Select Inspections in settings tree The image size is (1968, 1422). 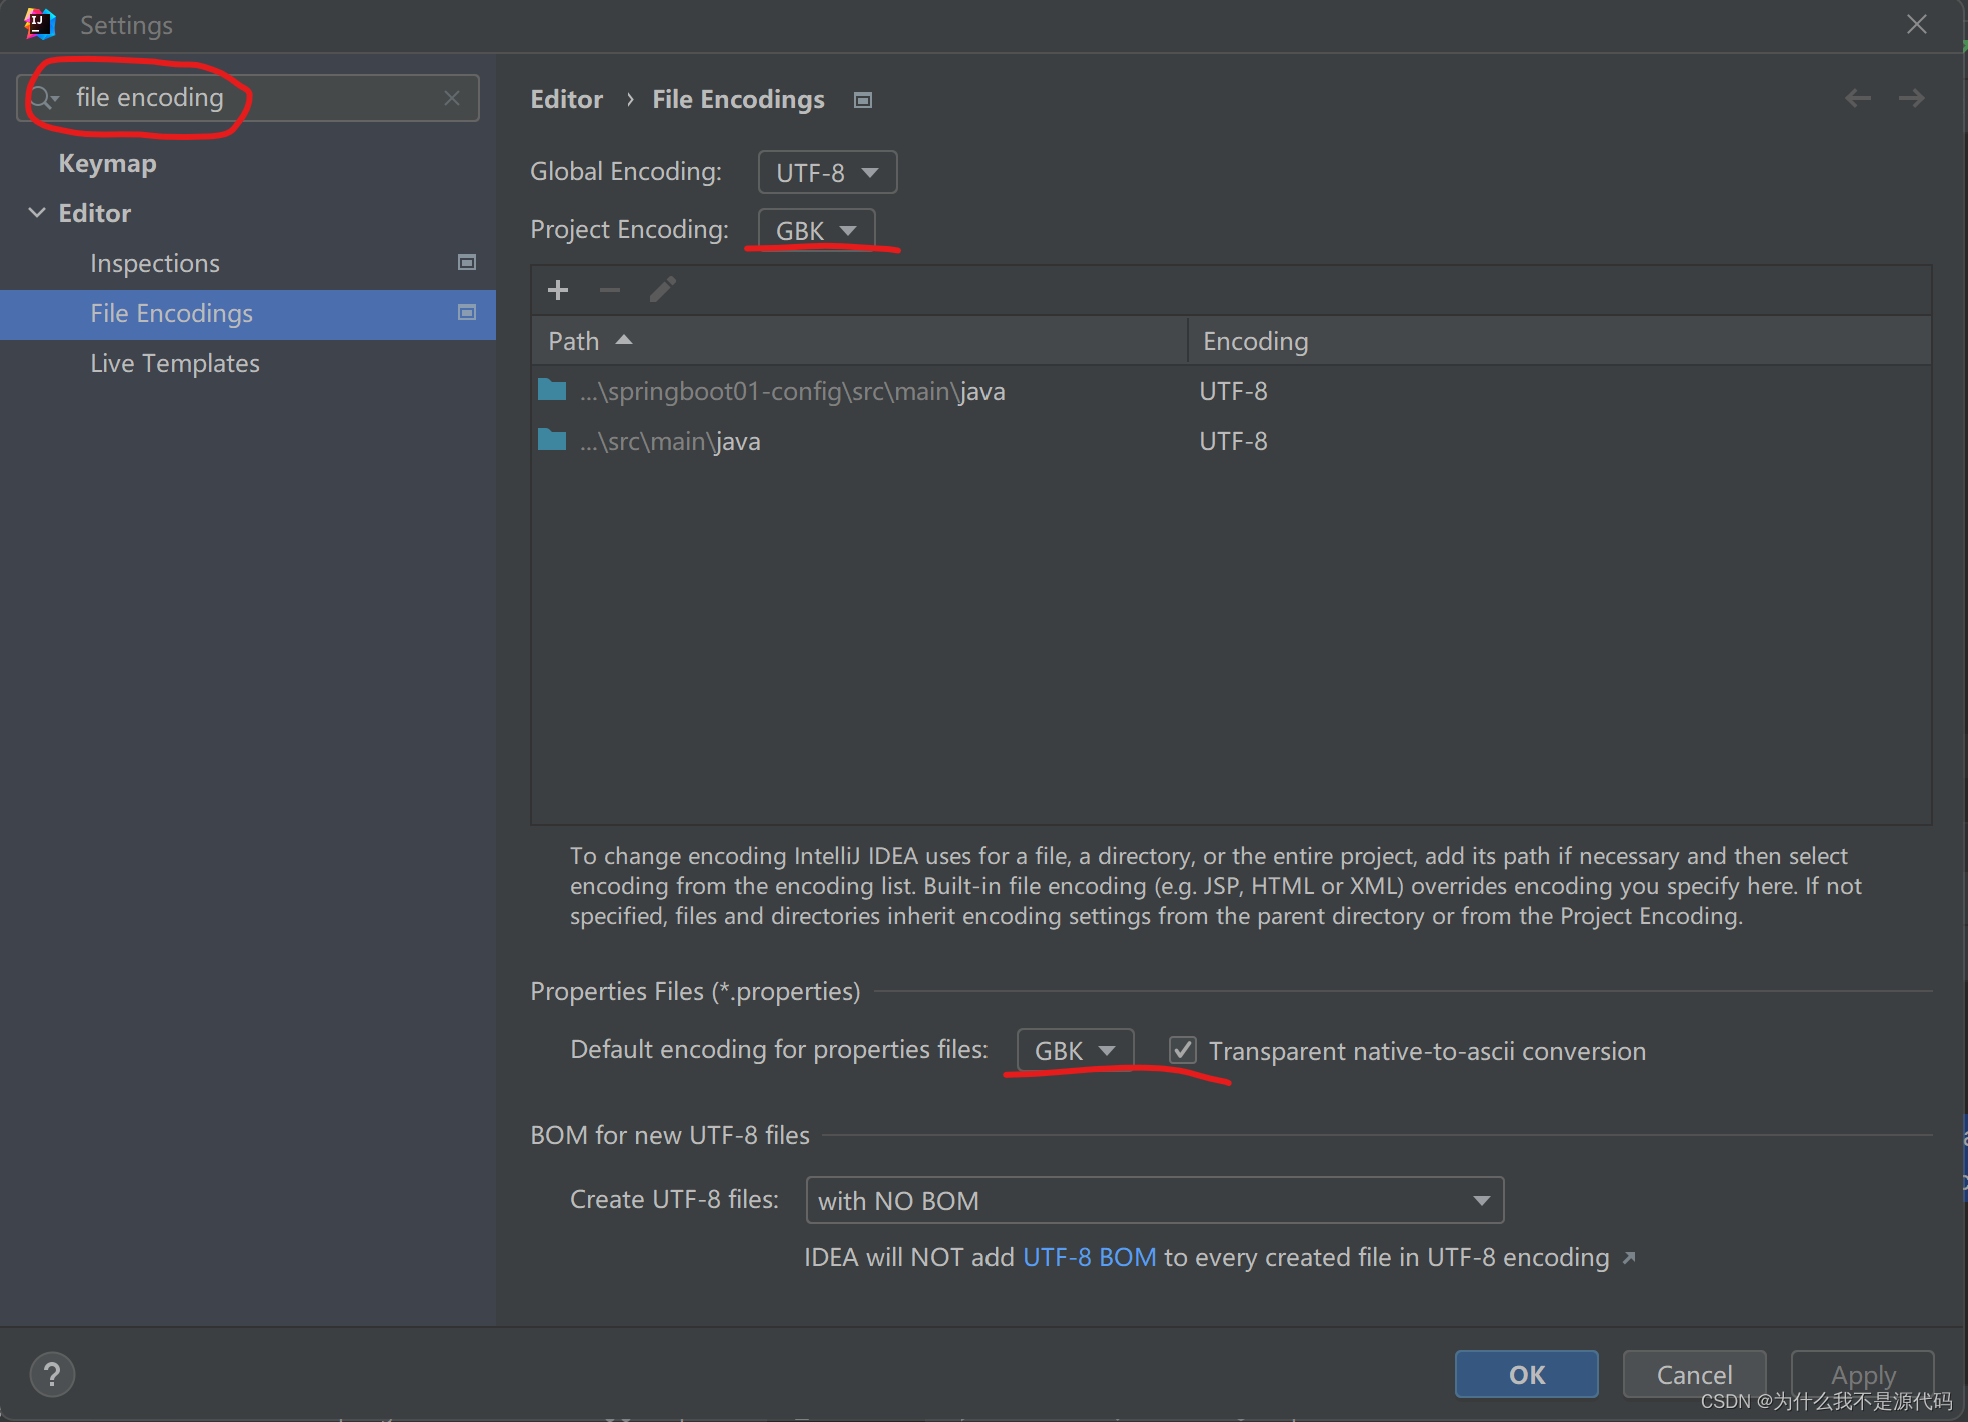point(155,263)
